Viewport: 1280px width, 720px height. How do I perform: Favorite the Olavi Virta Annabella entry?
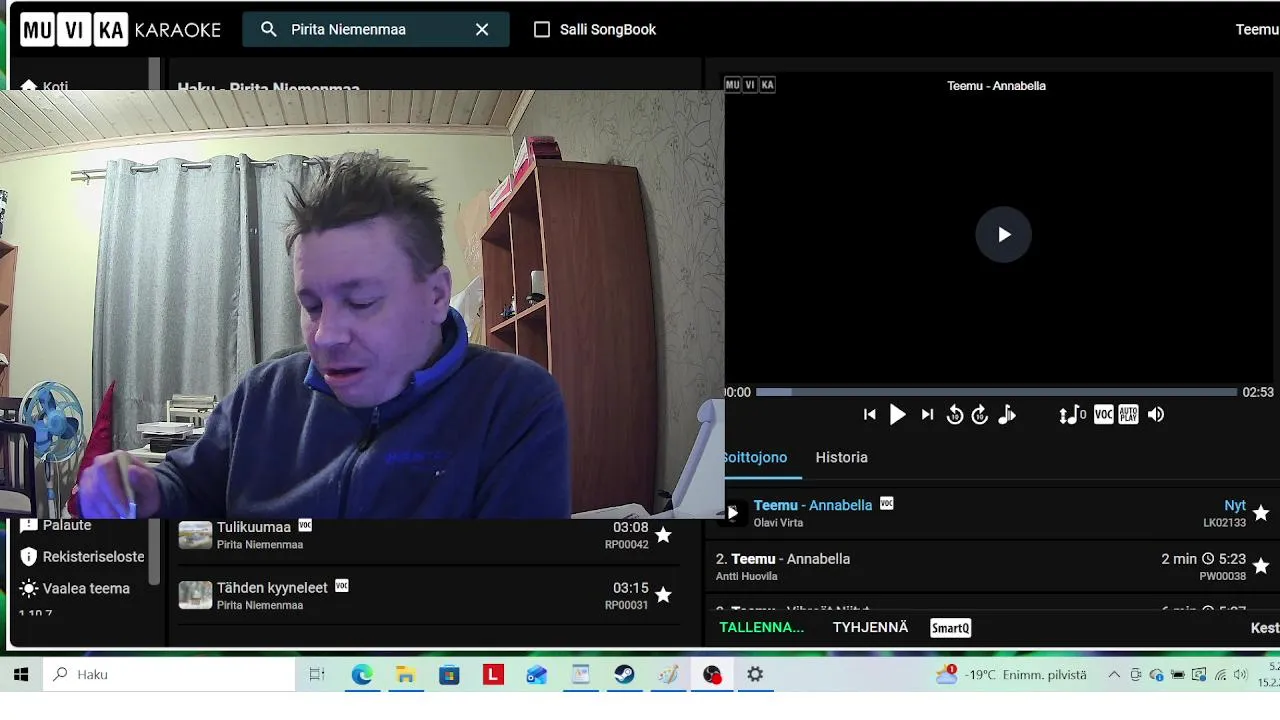tap(1261, 513)
